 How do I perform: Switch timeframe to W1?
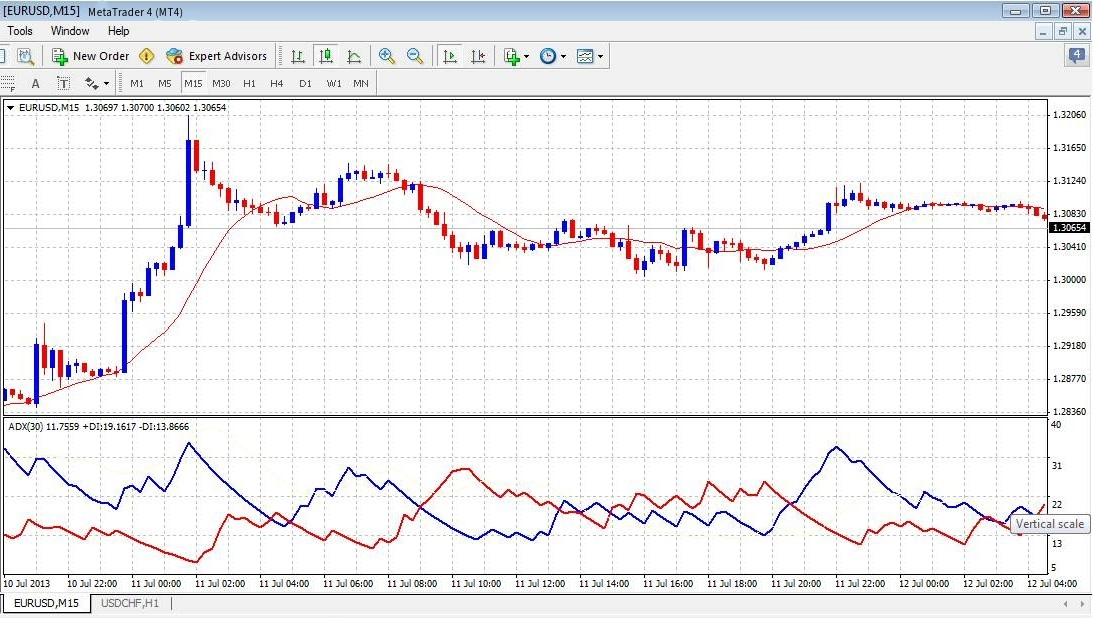pyautogui.click(x=334, y=84)
